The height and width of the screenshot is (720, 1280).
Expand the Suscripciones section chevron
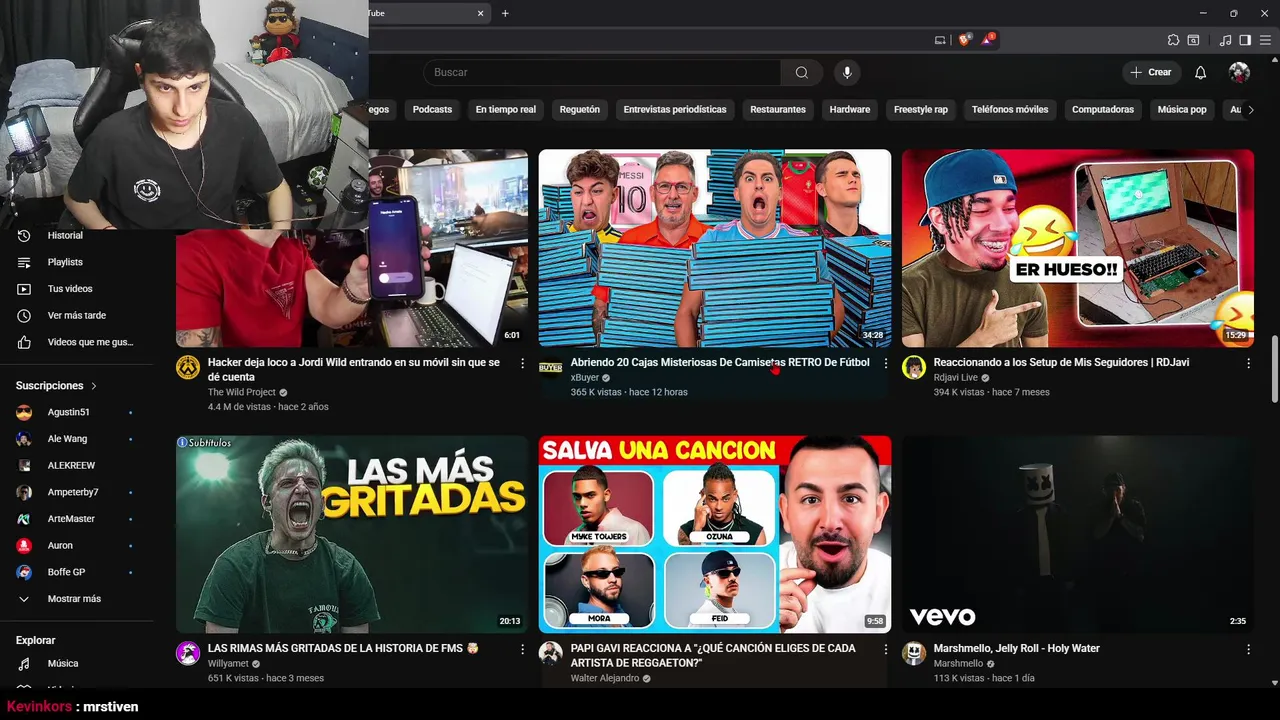(94, 386)
